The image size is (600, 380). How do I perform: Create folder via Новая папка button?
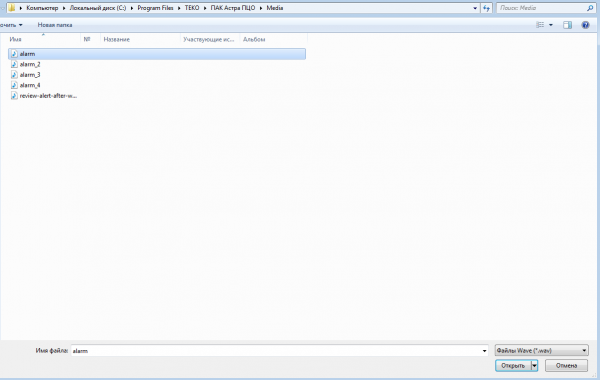[55, 25]
